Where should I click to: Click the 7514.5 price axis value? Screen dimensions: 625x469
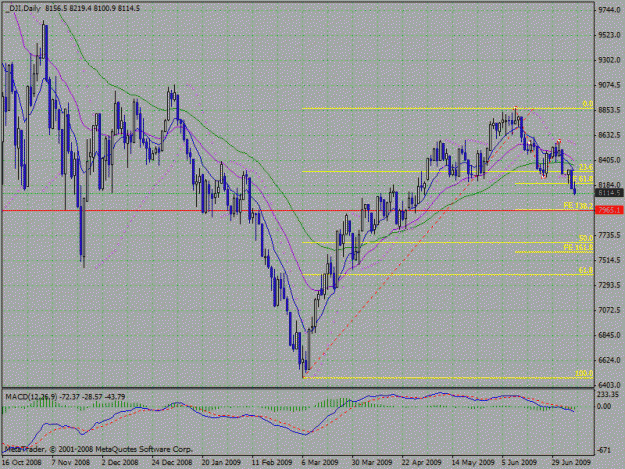pyautogui.click(x=609, y=260)
